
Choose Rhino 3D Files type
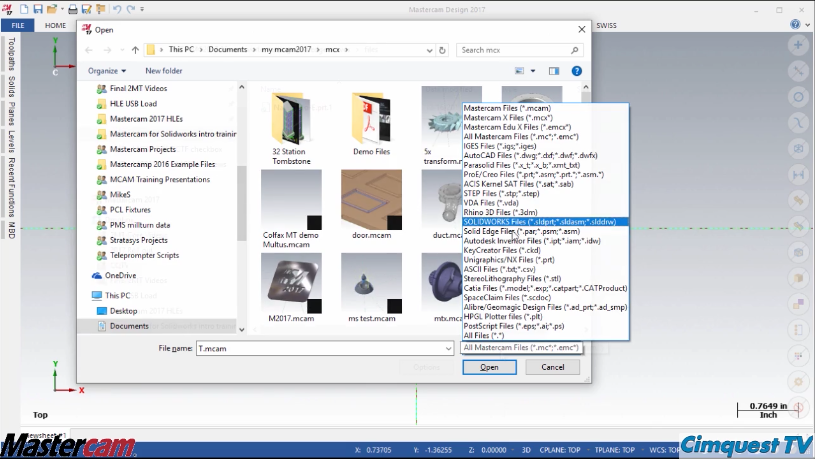(545, 212)
